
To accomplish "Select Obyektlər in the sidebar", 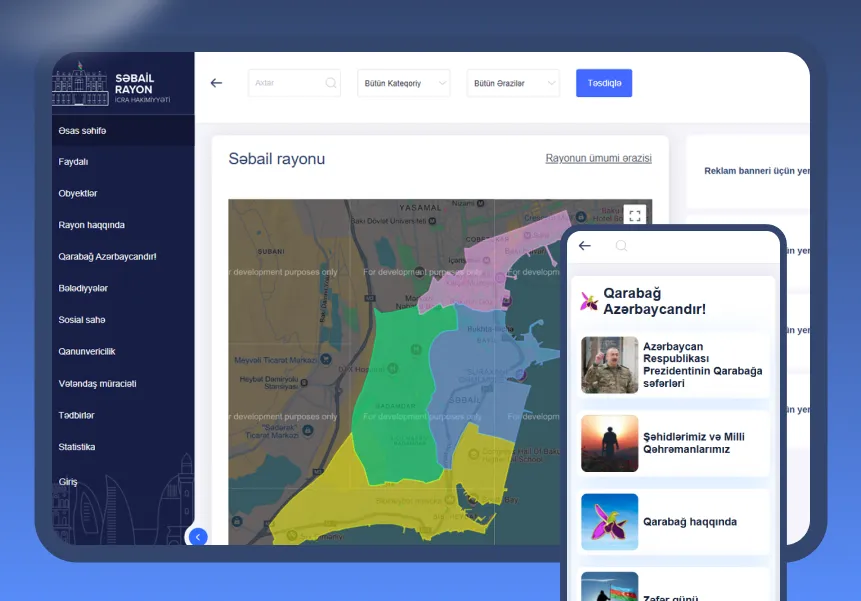I will coord(78,193).
